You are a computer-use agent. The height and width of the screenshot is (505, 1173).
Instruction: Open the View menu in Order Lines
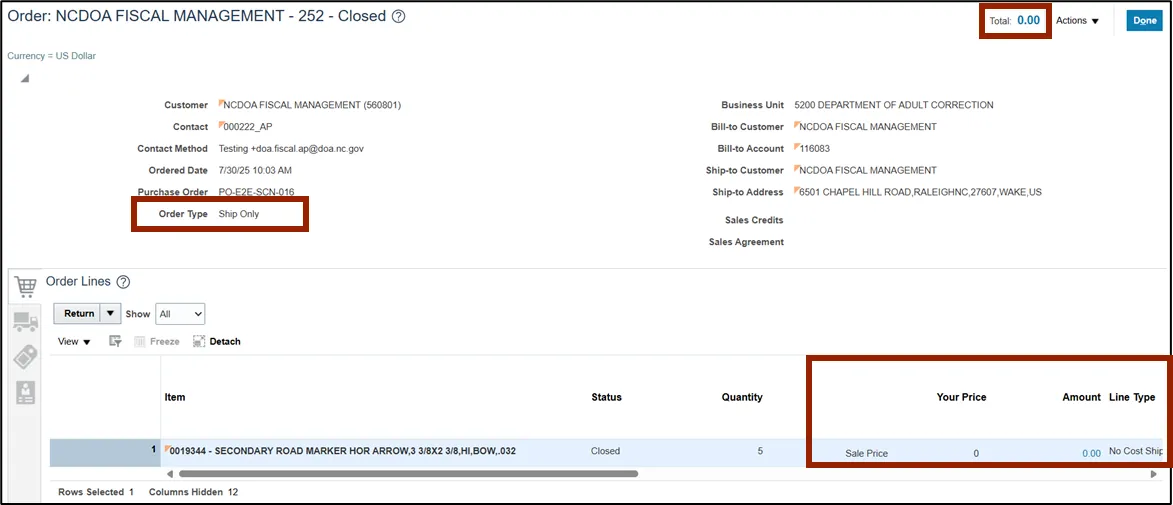click(x=74, y=341)
